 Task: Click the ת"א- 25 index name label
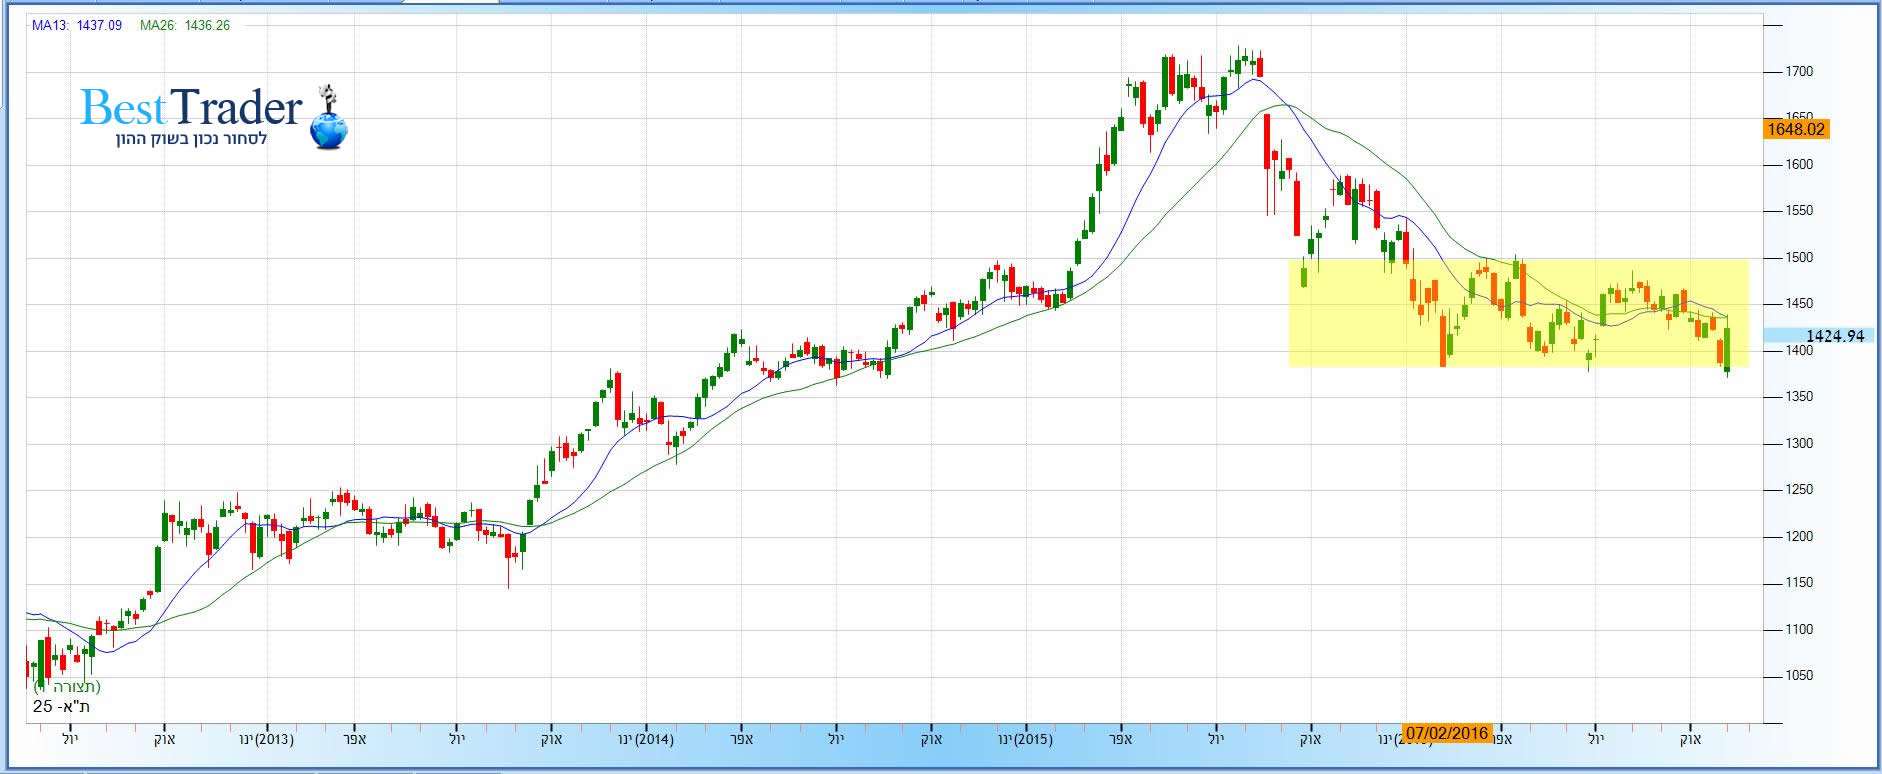pos(61,707)
